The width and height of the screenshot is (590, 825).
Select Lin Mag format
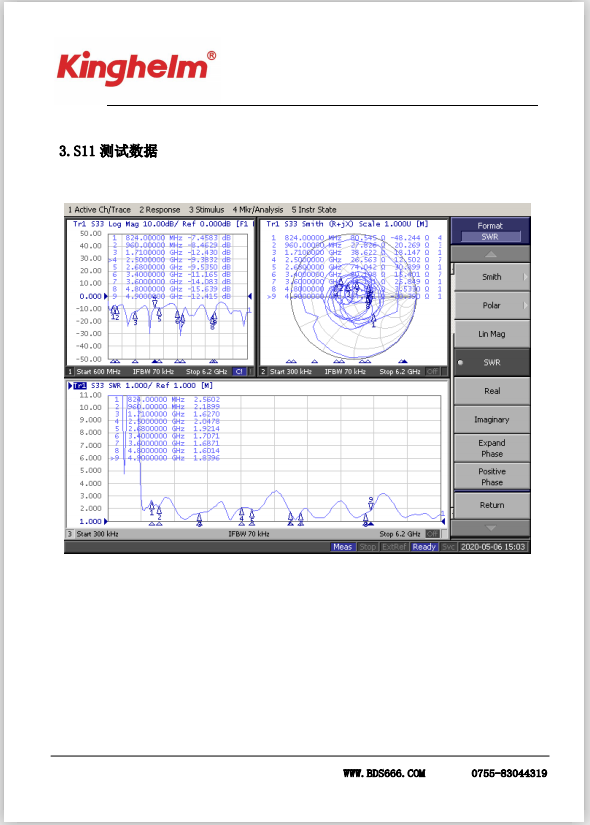pyautogui.click(x=492, y=334)
